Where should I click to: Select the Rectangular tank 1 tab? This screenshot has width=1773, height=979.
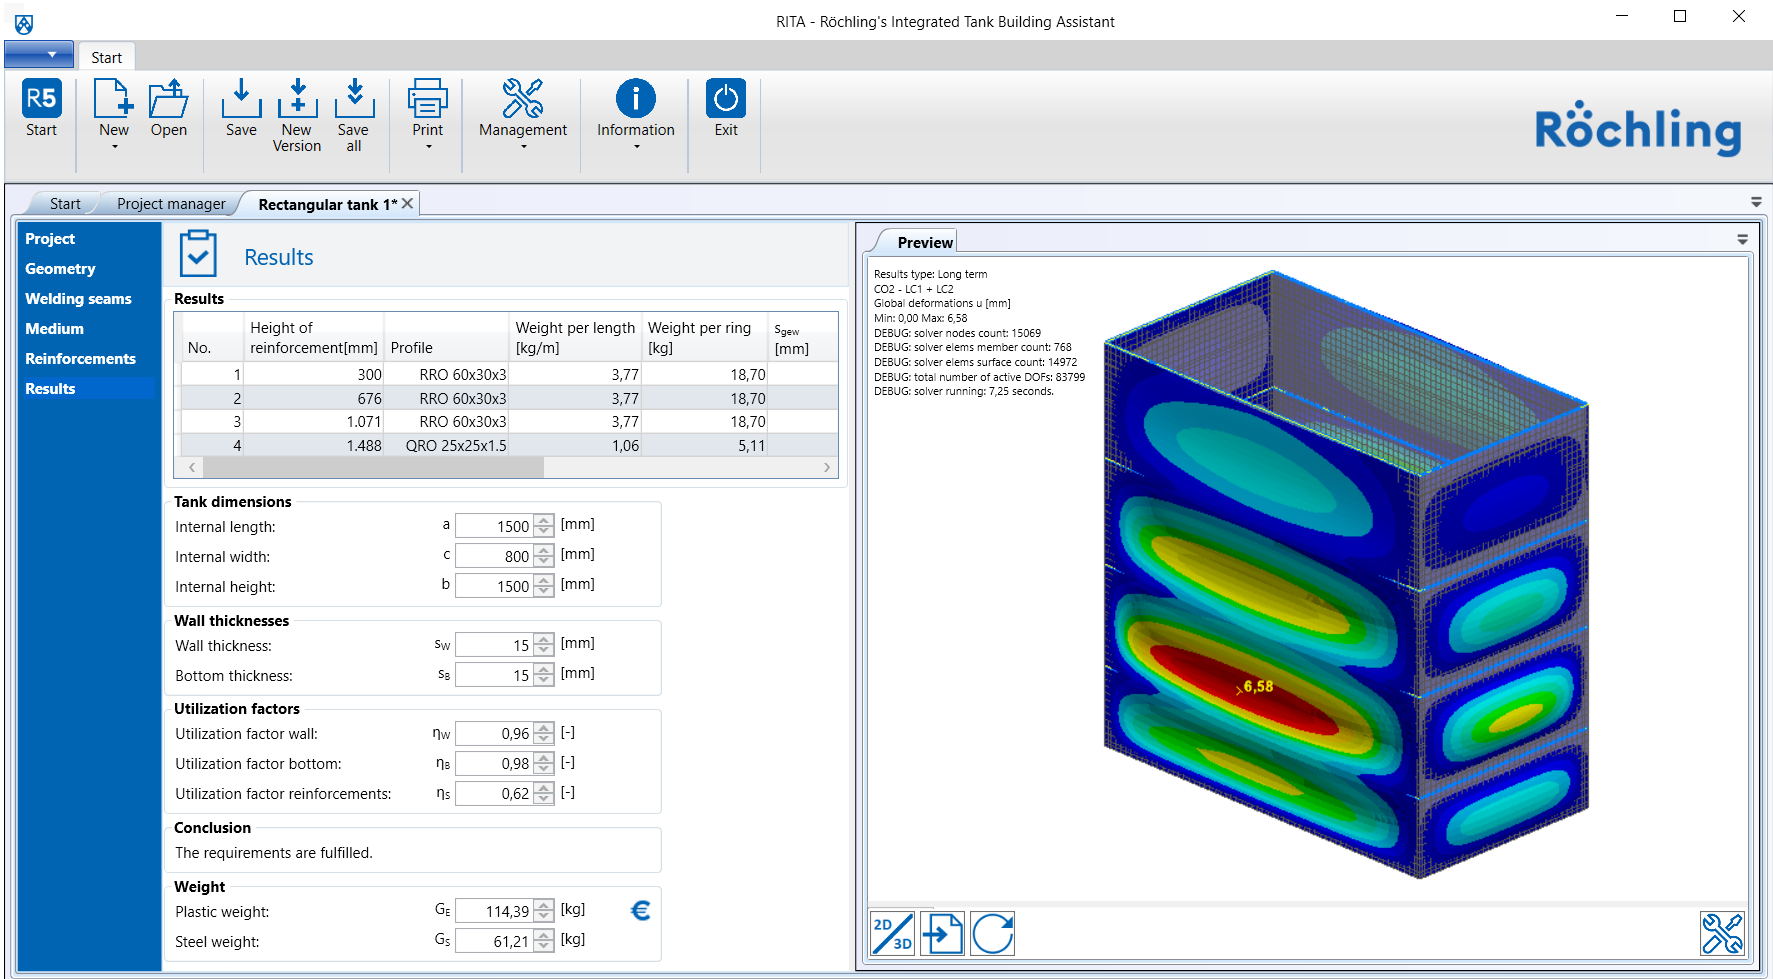pos(327,204)
